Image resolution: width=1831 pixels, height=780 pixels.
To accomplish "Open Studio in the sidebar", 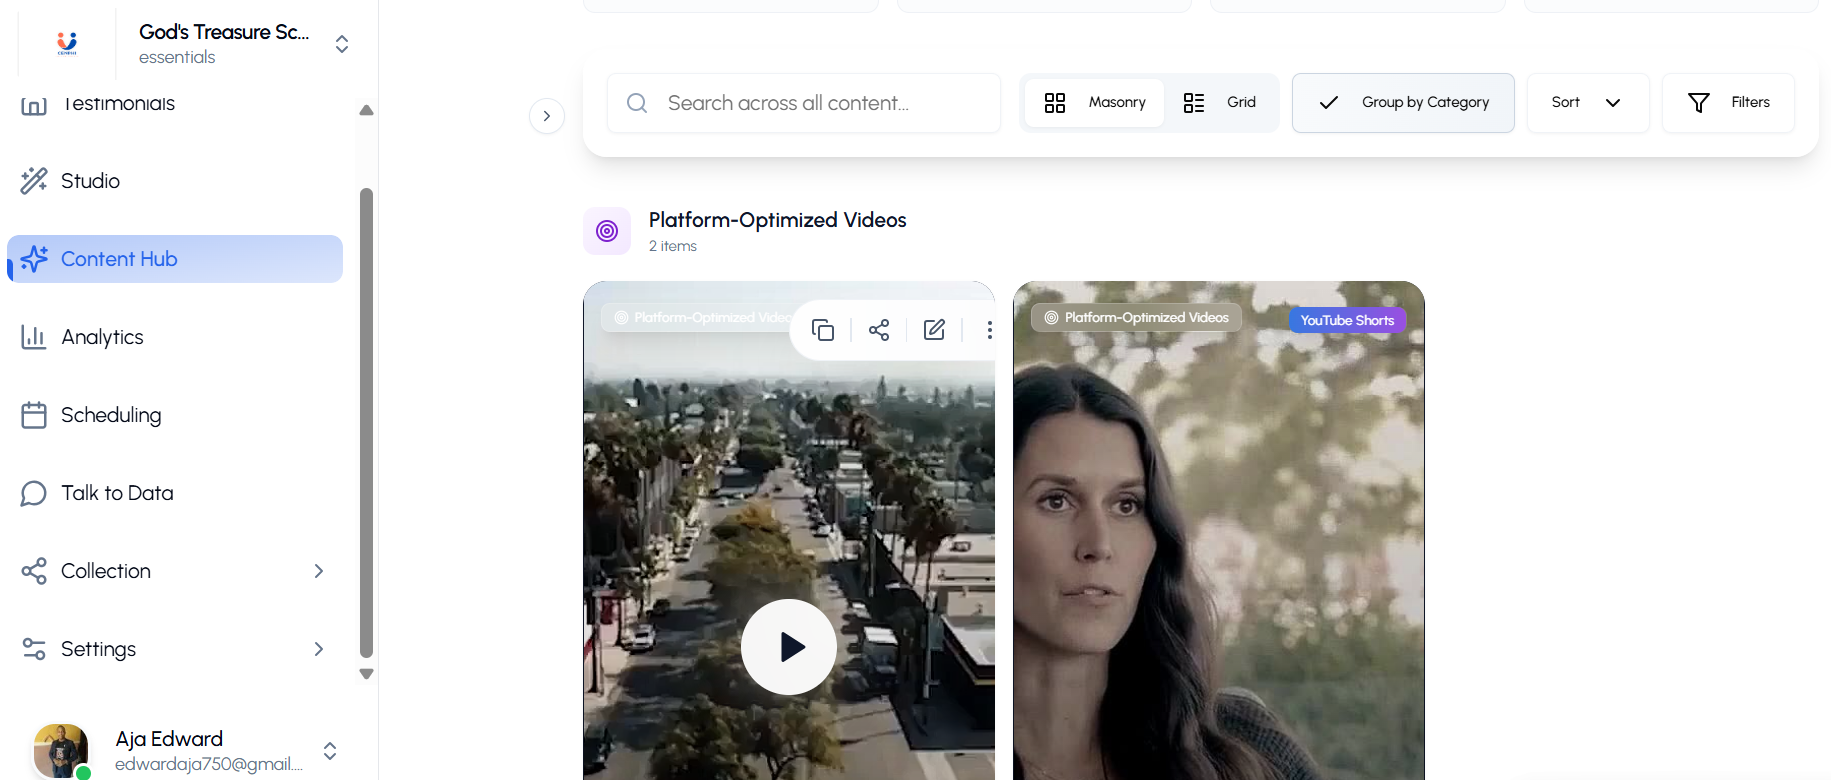I will pyautogui.click(x=175, y=181).
